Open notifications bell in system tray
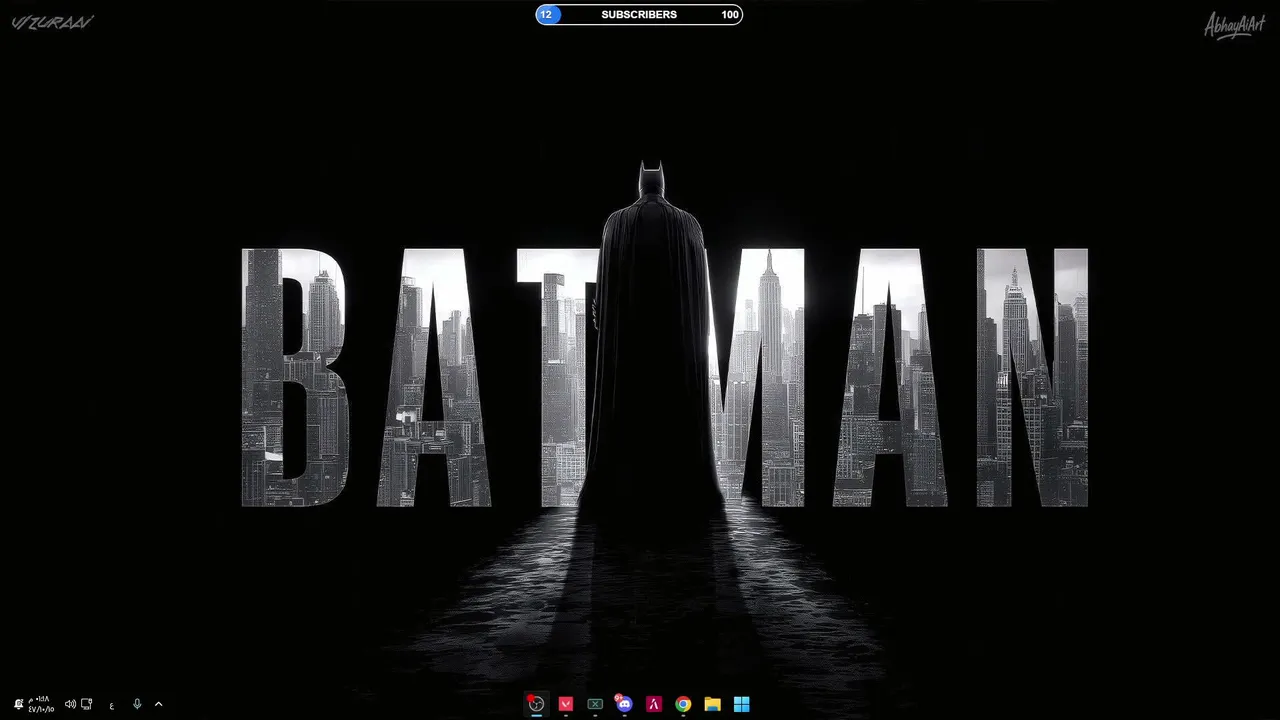 pyautogui.click(x=18, y=704)
